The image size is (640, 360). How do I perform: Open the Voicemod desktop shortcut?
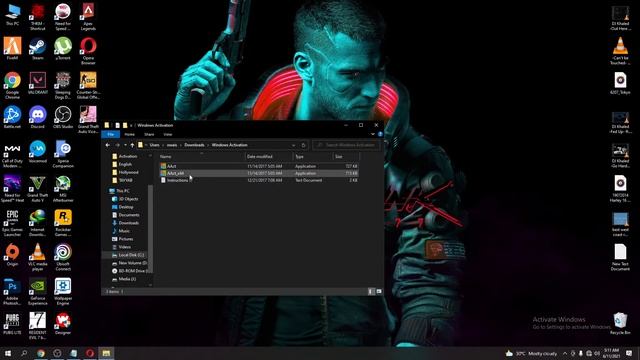pyautogui.click(x=38, y=152)
